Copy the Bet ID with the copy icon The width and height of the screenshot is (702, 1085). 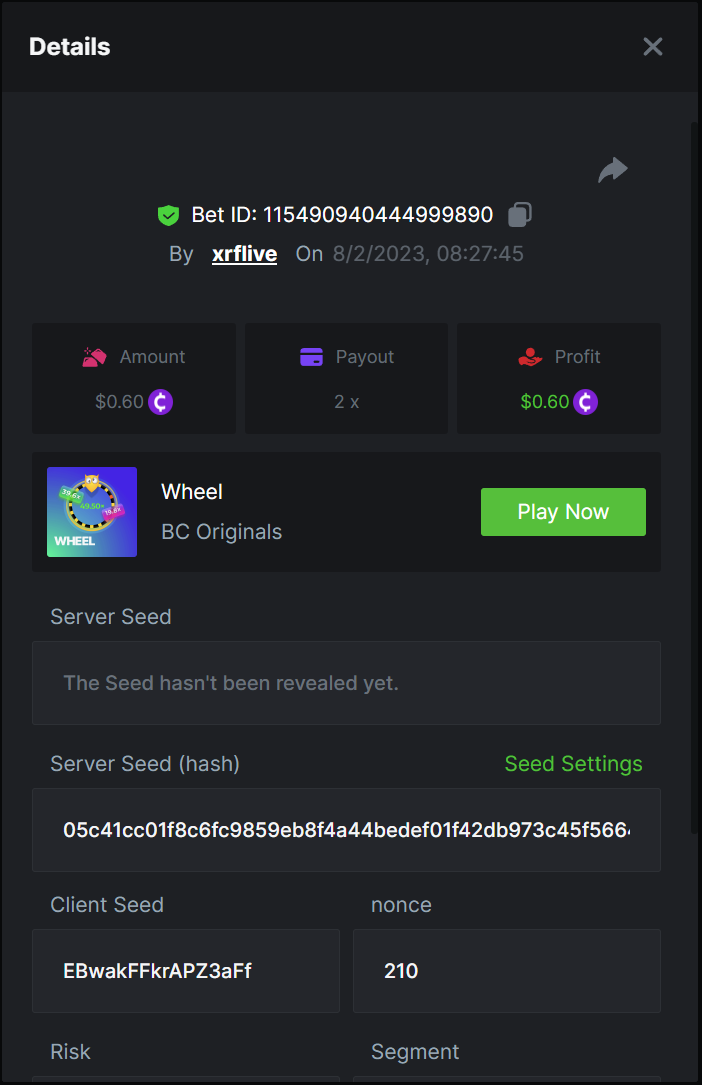[x=520, y=214]
